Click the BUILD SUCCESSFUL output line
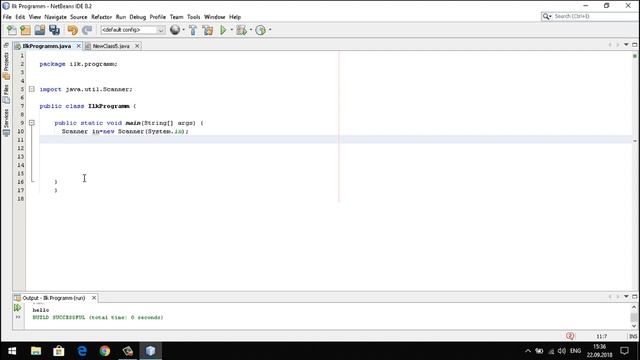640x360 pixels. click(x=98, y=318)
